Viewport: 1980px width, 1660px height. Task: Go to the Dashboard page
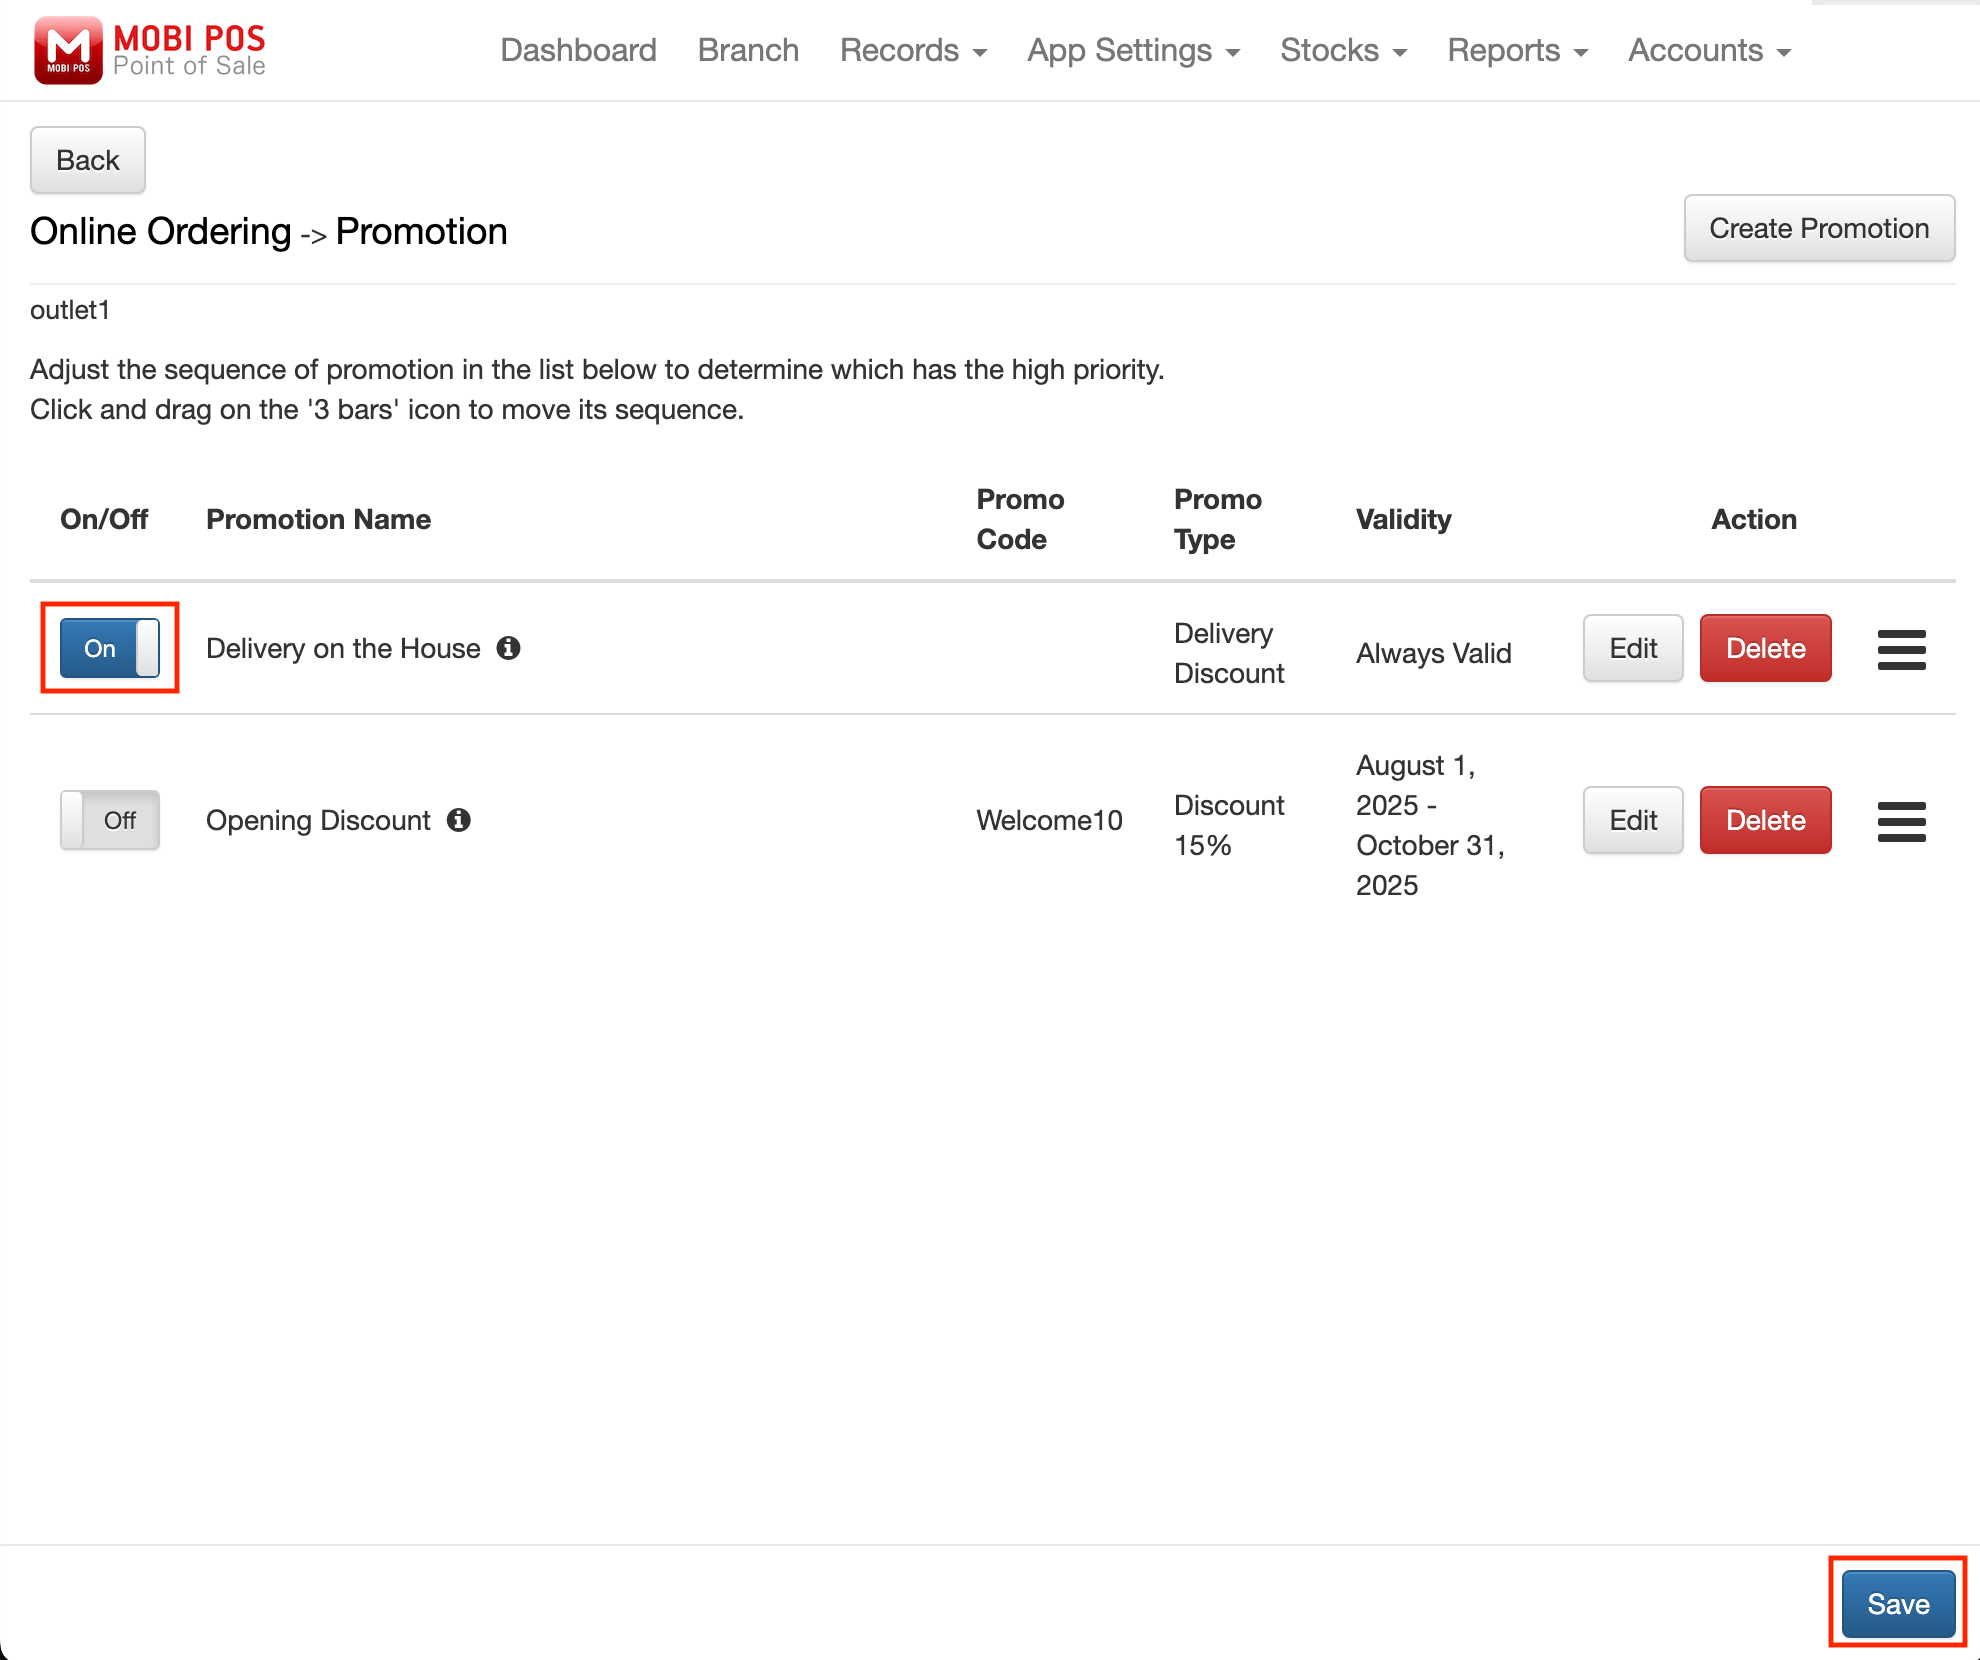(x=578, y=50)
